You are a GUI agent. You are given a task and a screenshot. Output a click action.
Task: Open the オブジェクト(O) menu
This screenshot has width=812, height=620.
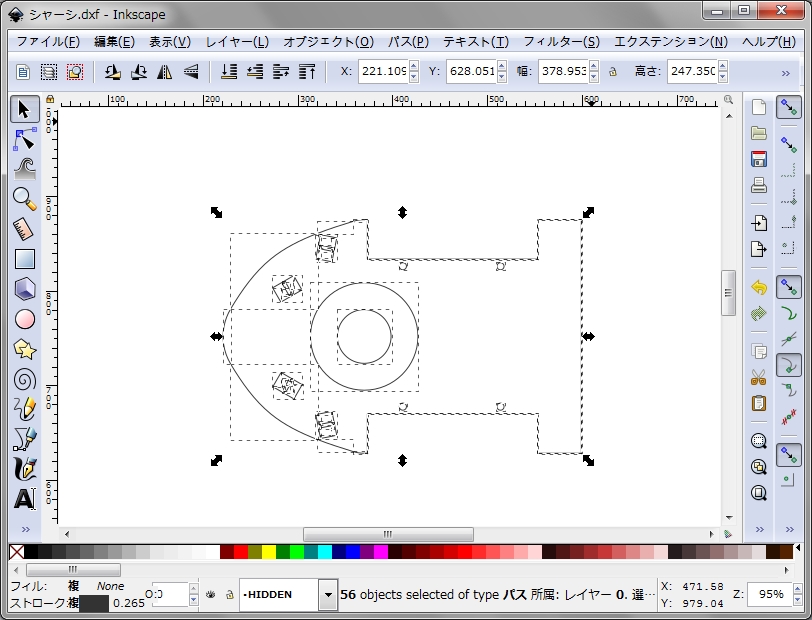(x=328, y=42)
